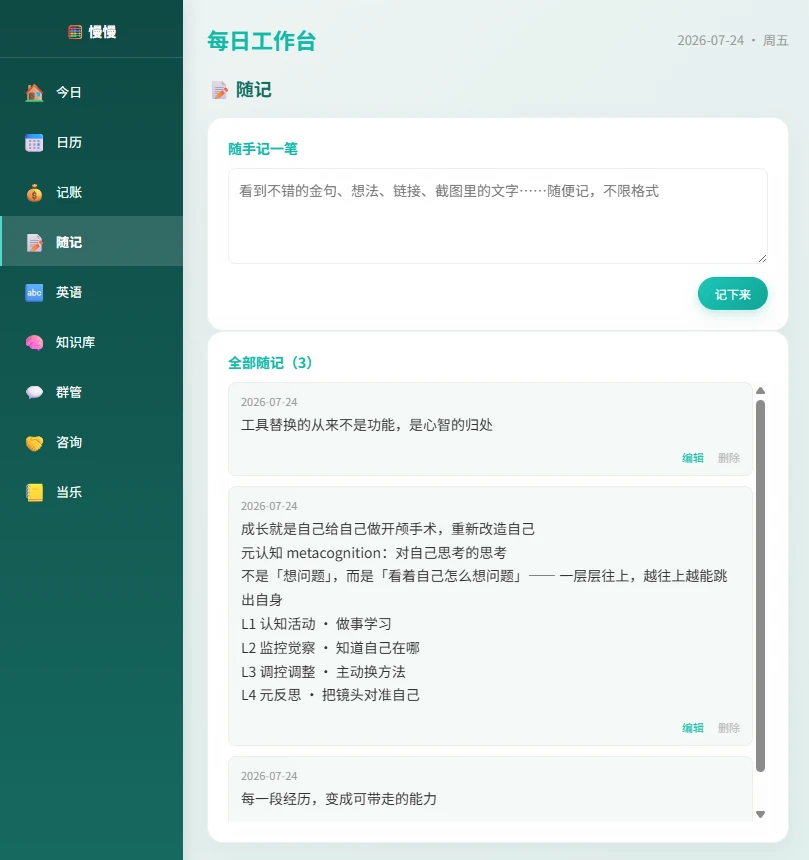
Task: Click the money bag icon for 记账
Action: pyautogui.click(x=34, y=193)
